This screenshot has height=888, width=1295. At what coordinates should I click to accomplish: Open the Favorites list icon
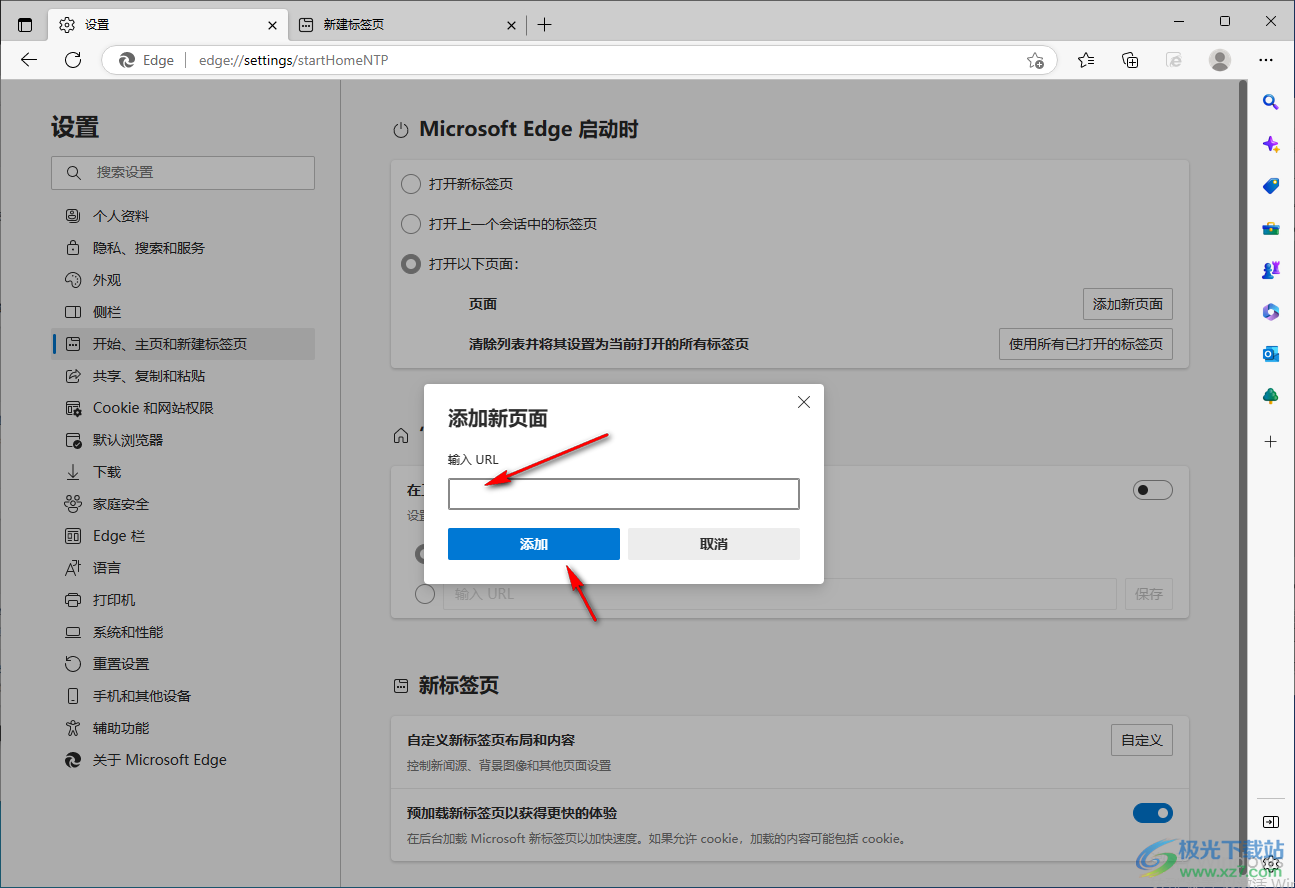(x=1086, y=60)
